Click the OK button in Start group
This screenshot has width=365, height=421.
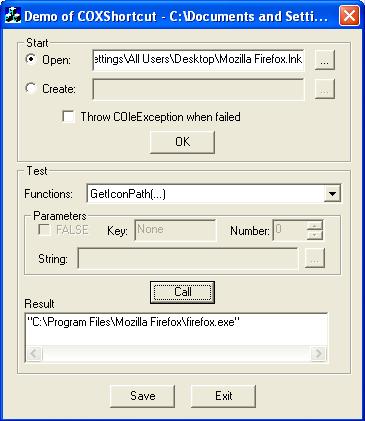182,142
